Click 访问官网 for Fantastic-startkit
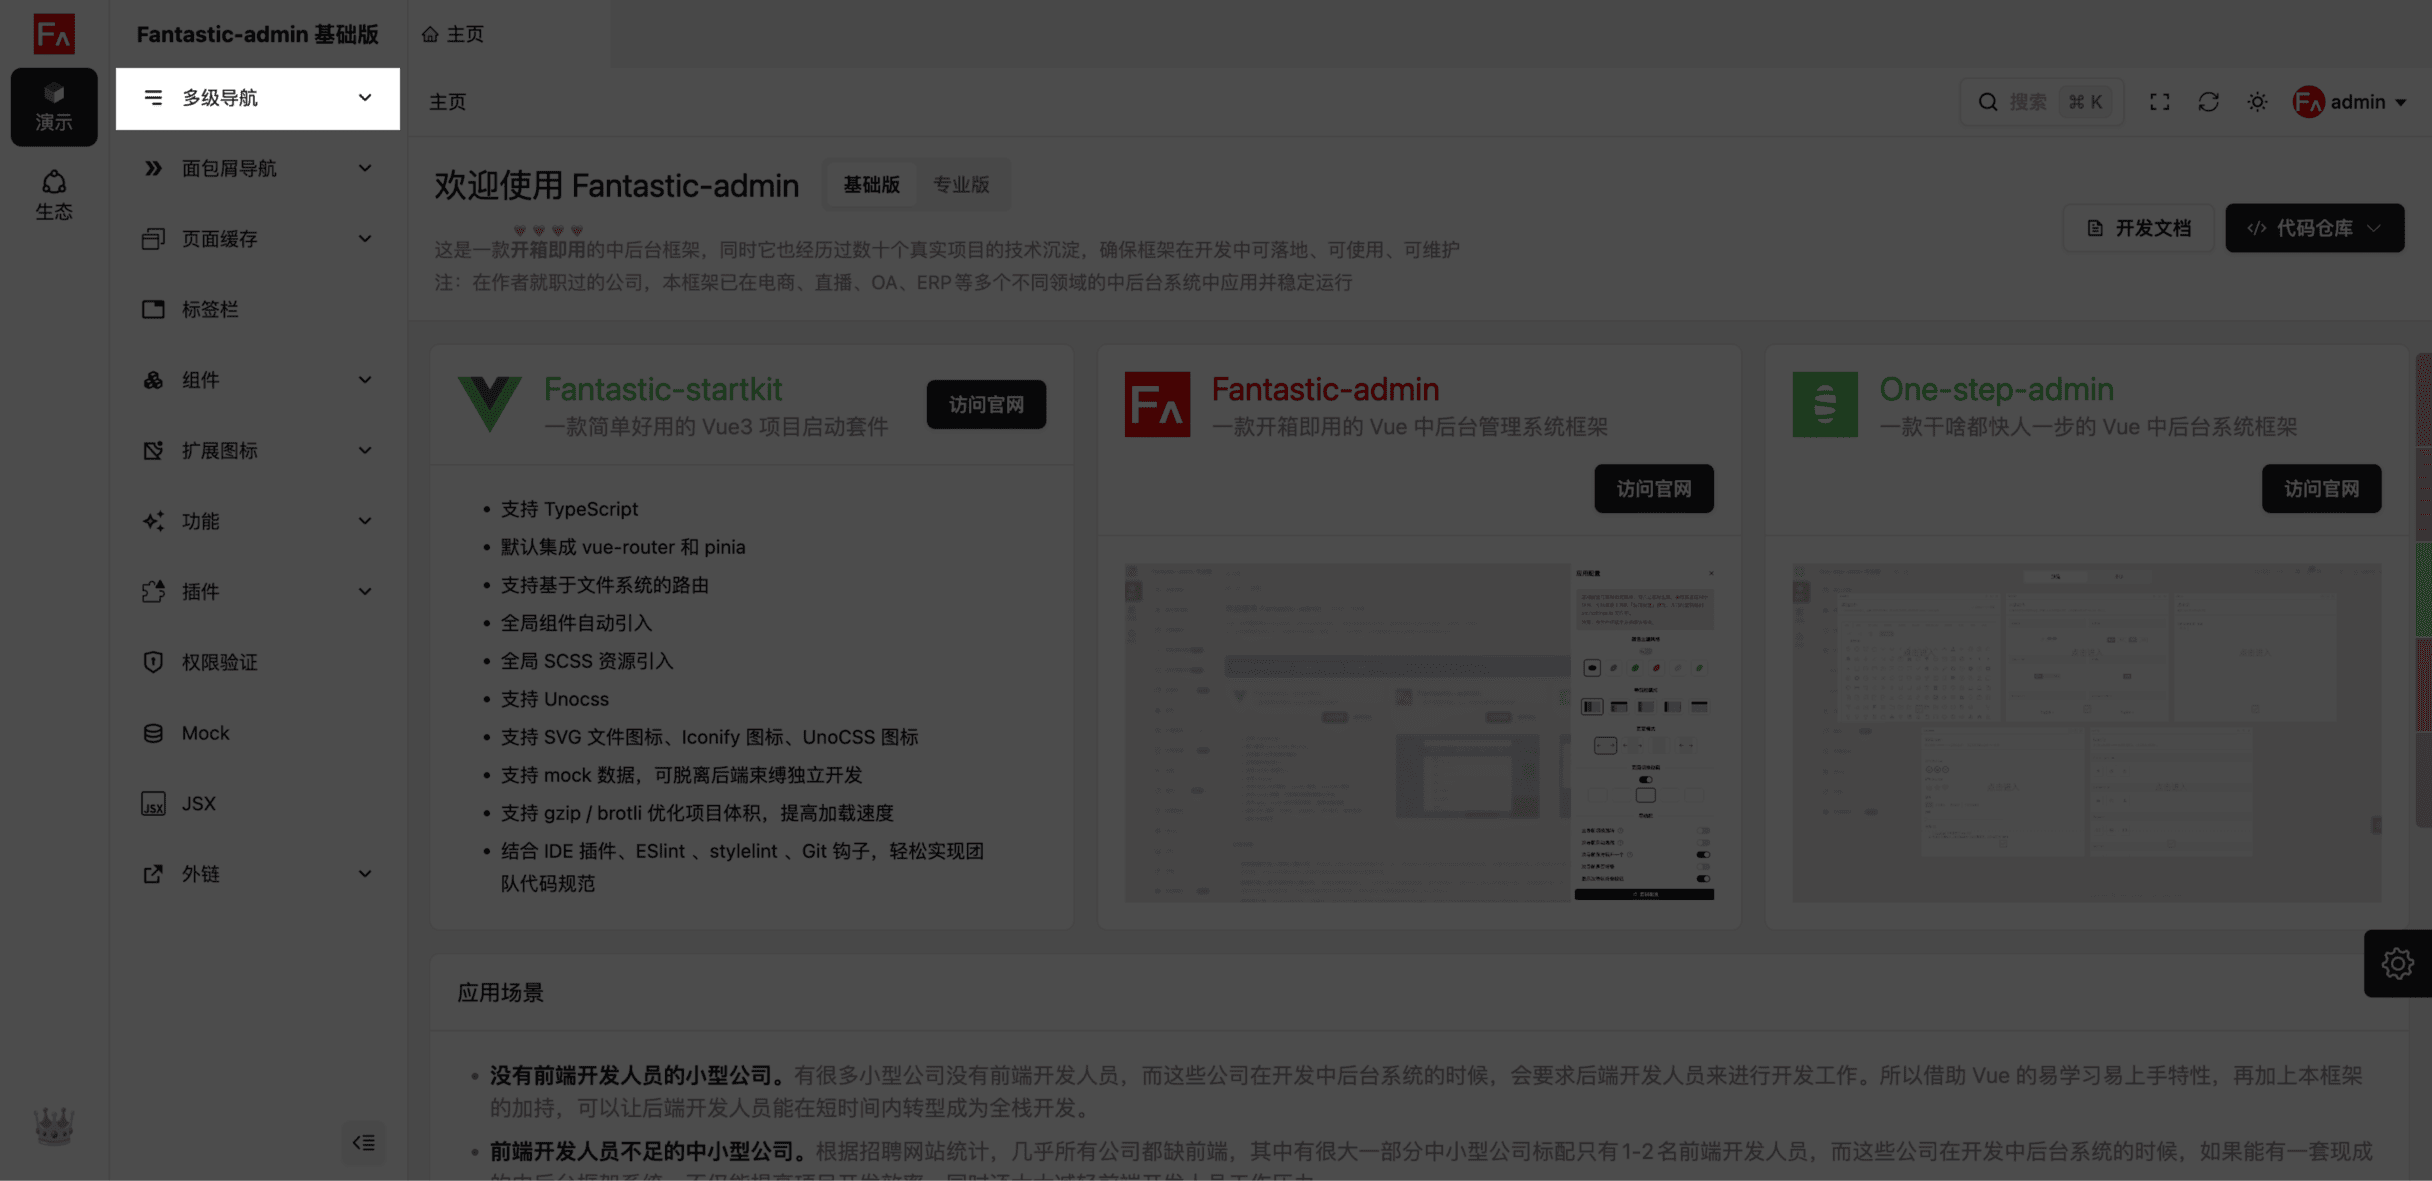The width and height of the screenshot is (2432, 1181). (986, 405)
